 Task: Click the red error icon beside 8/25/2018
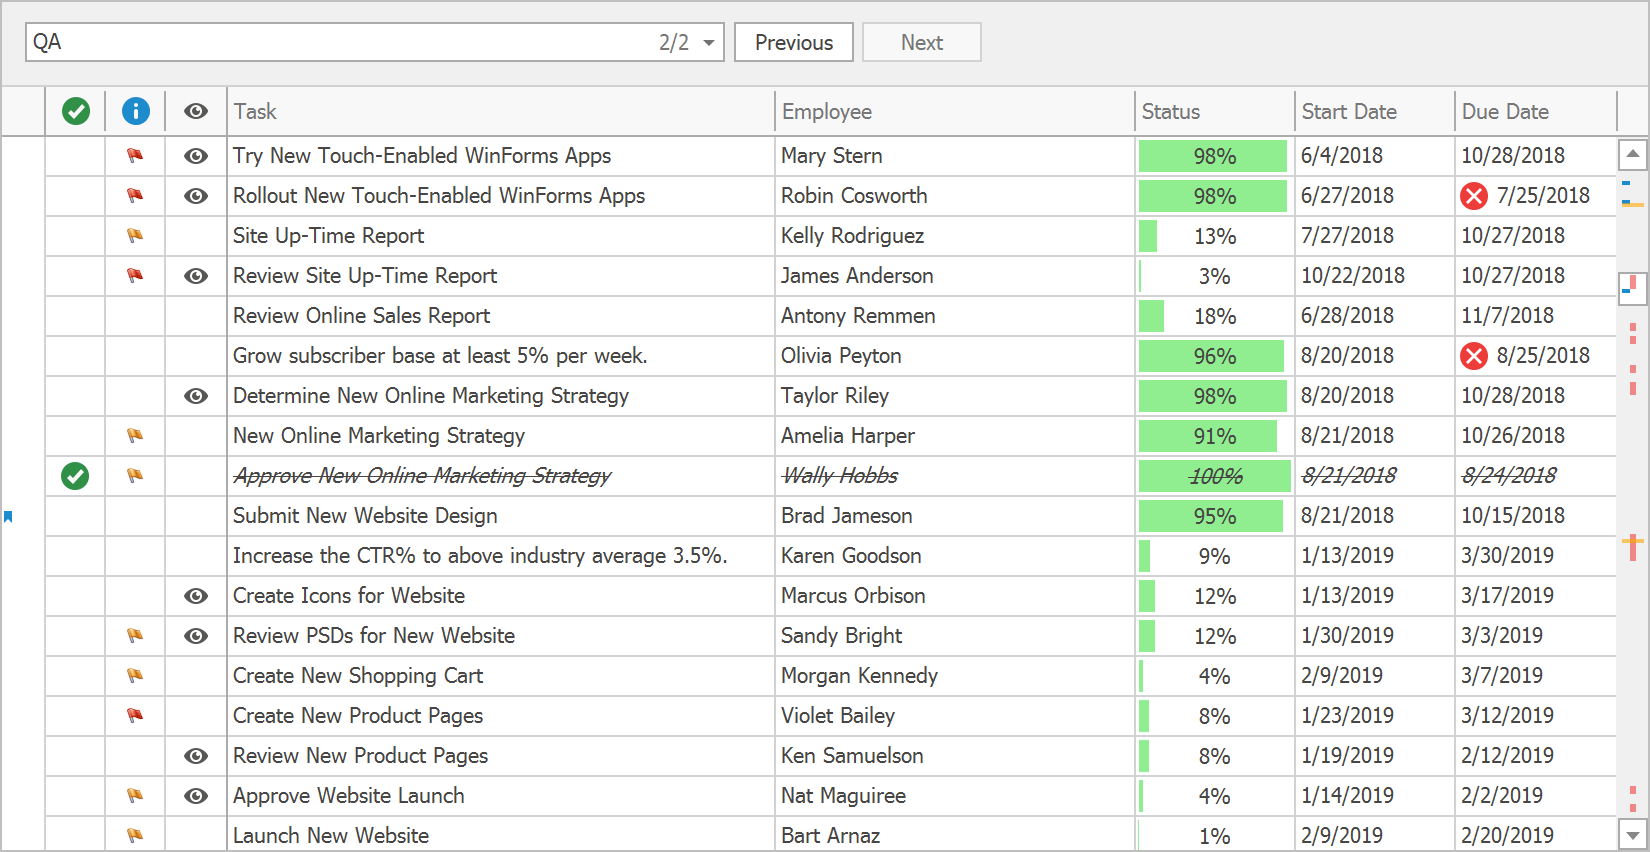[1474, 356]
